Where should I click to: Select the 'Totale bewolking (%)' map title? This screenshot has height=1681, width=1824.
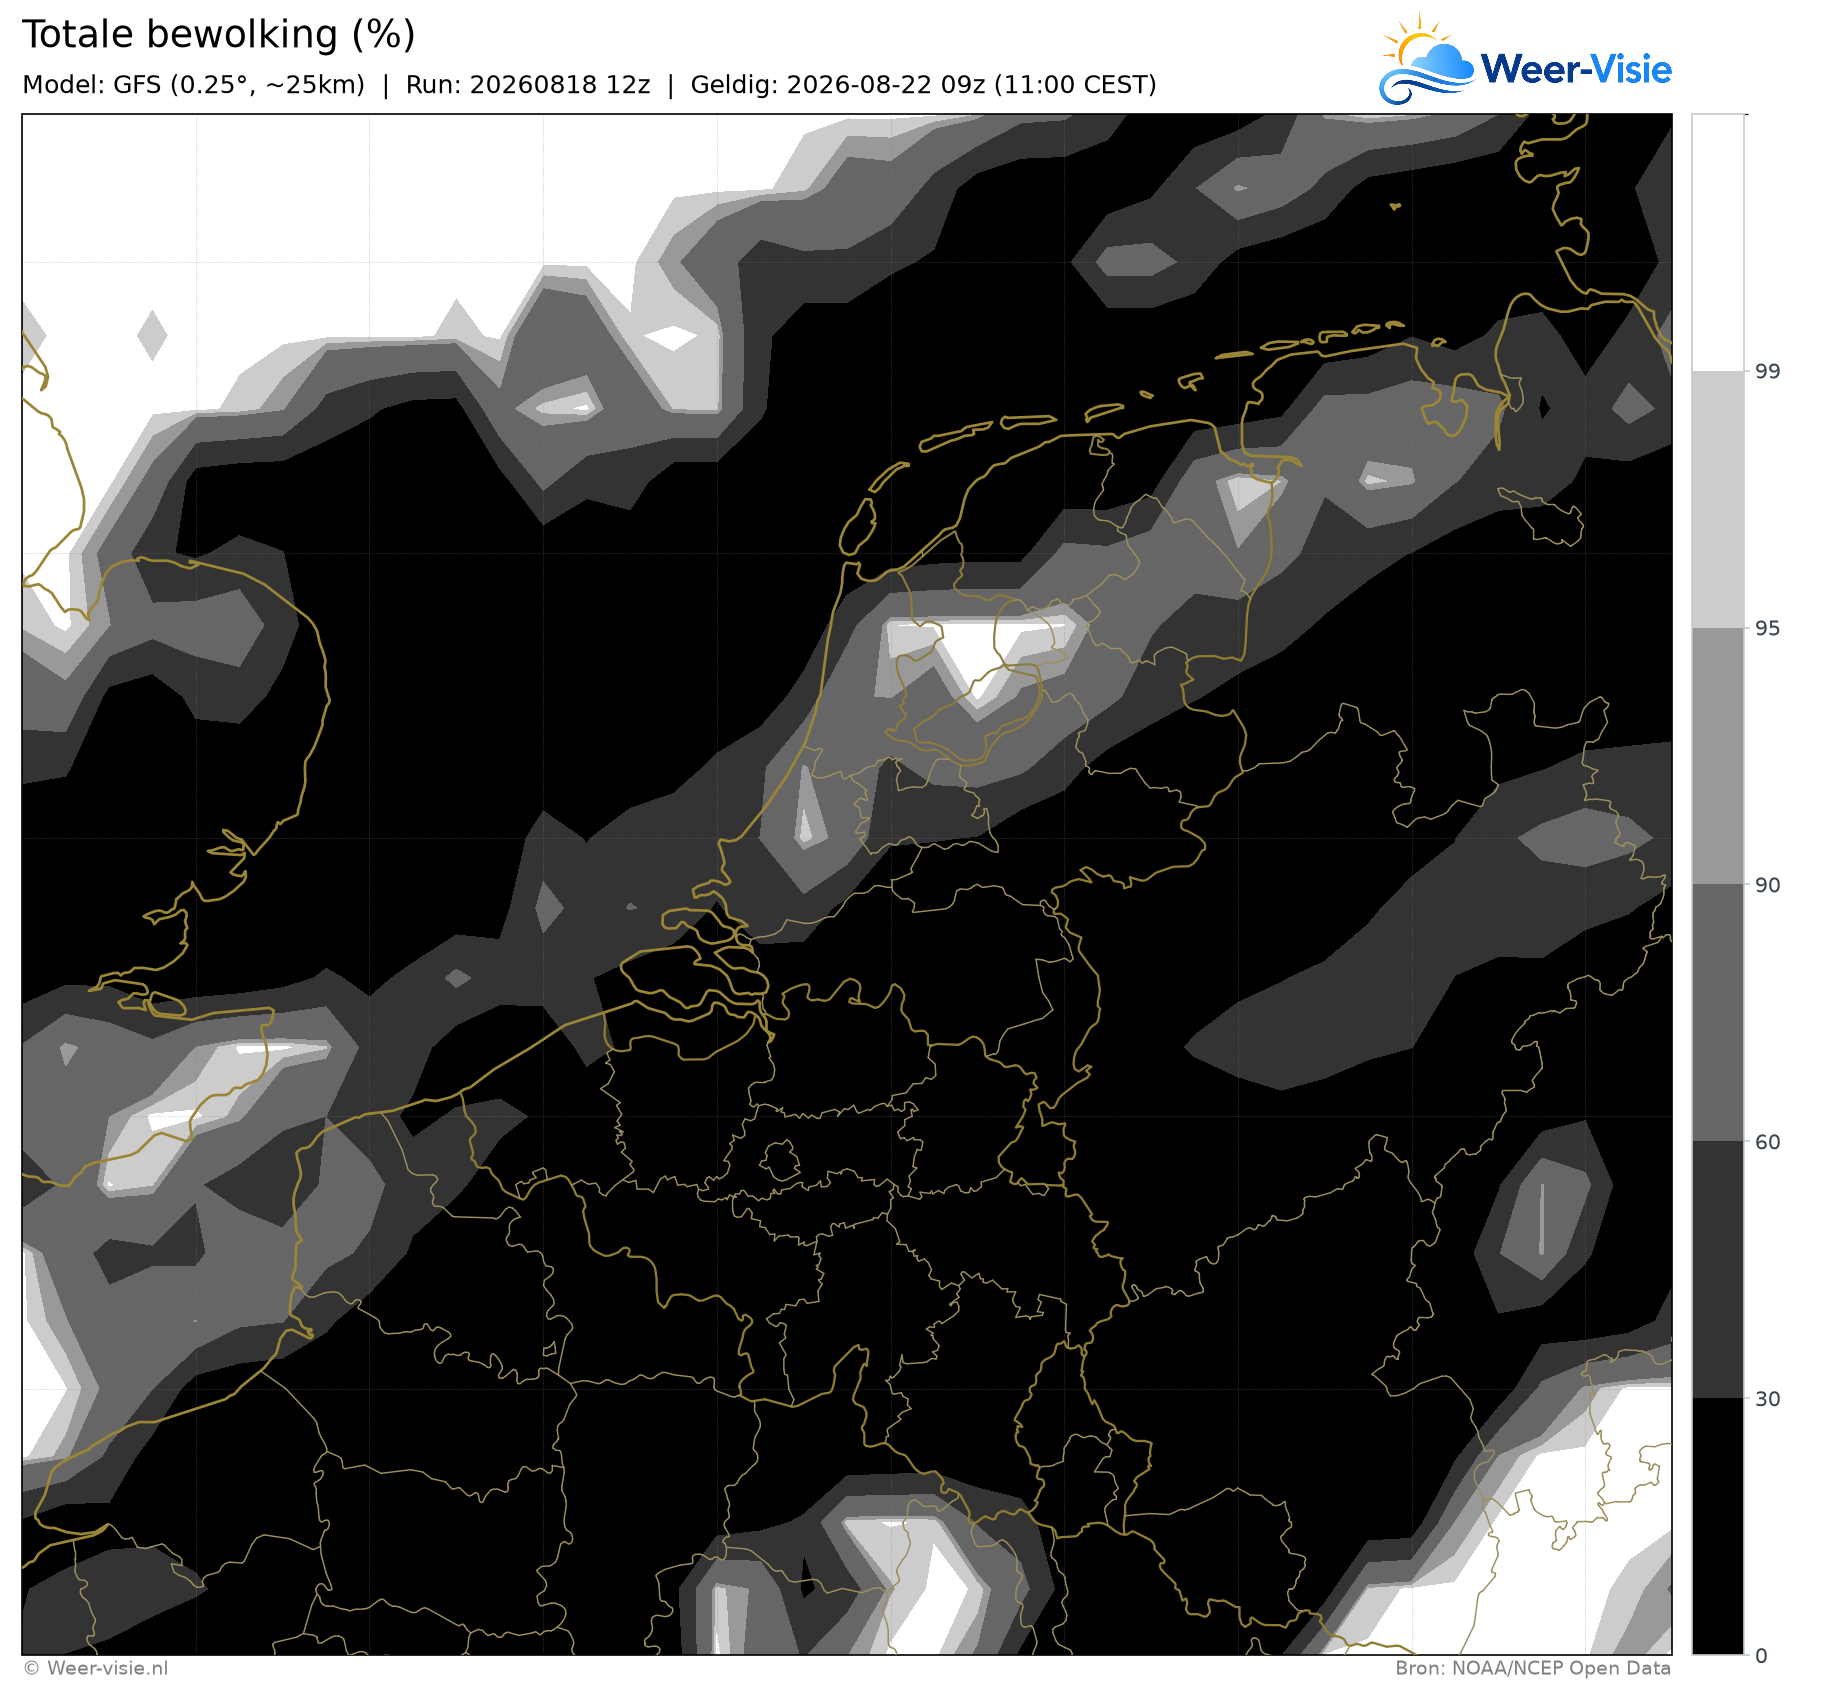tap(218, 34)
